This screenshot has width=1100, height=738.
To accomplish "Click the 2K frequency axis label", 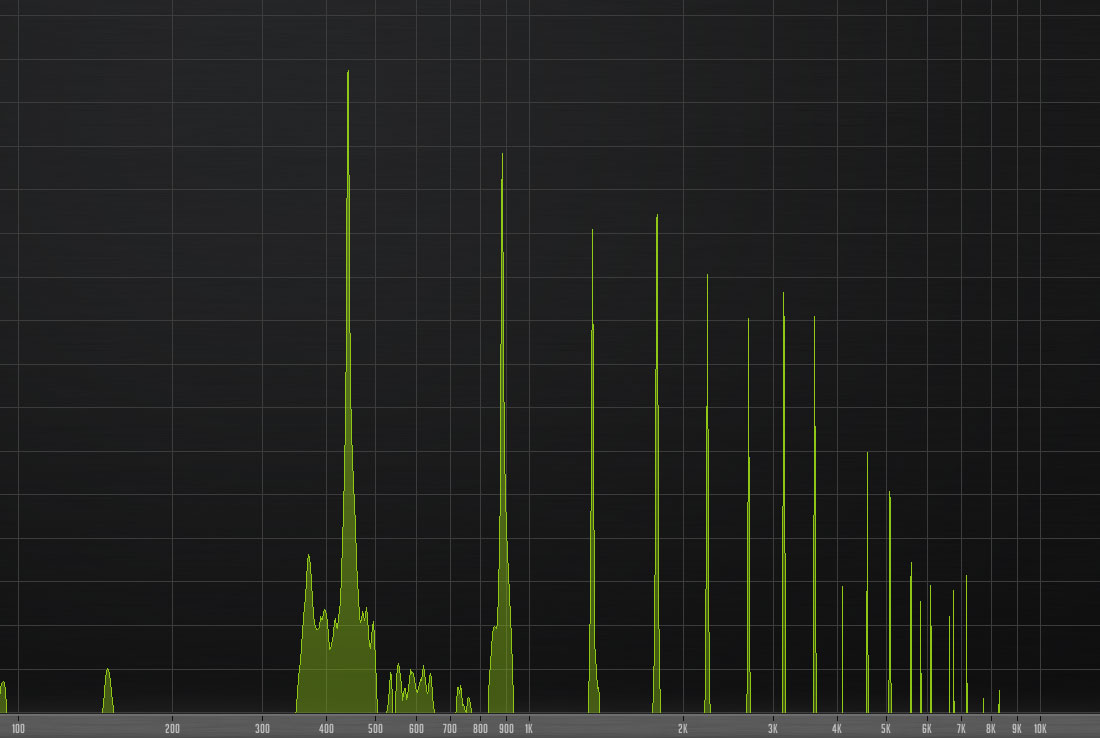I will [x=683, y=729].
